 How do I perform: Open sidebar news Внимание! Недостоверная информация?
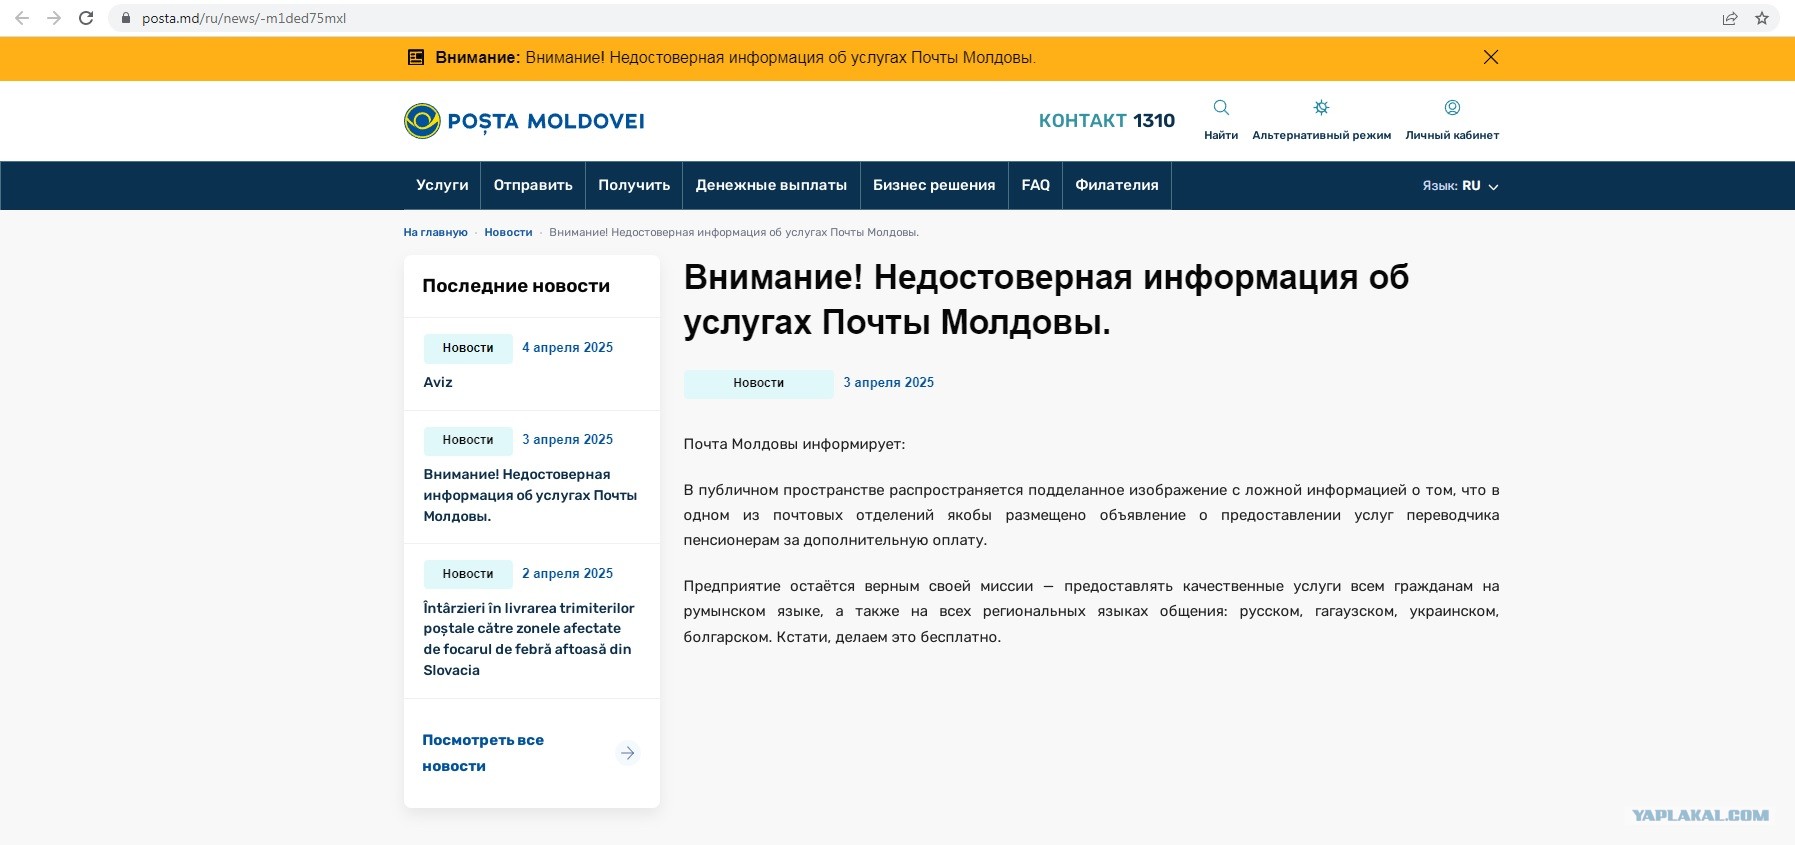530,495
